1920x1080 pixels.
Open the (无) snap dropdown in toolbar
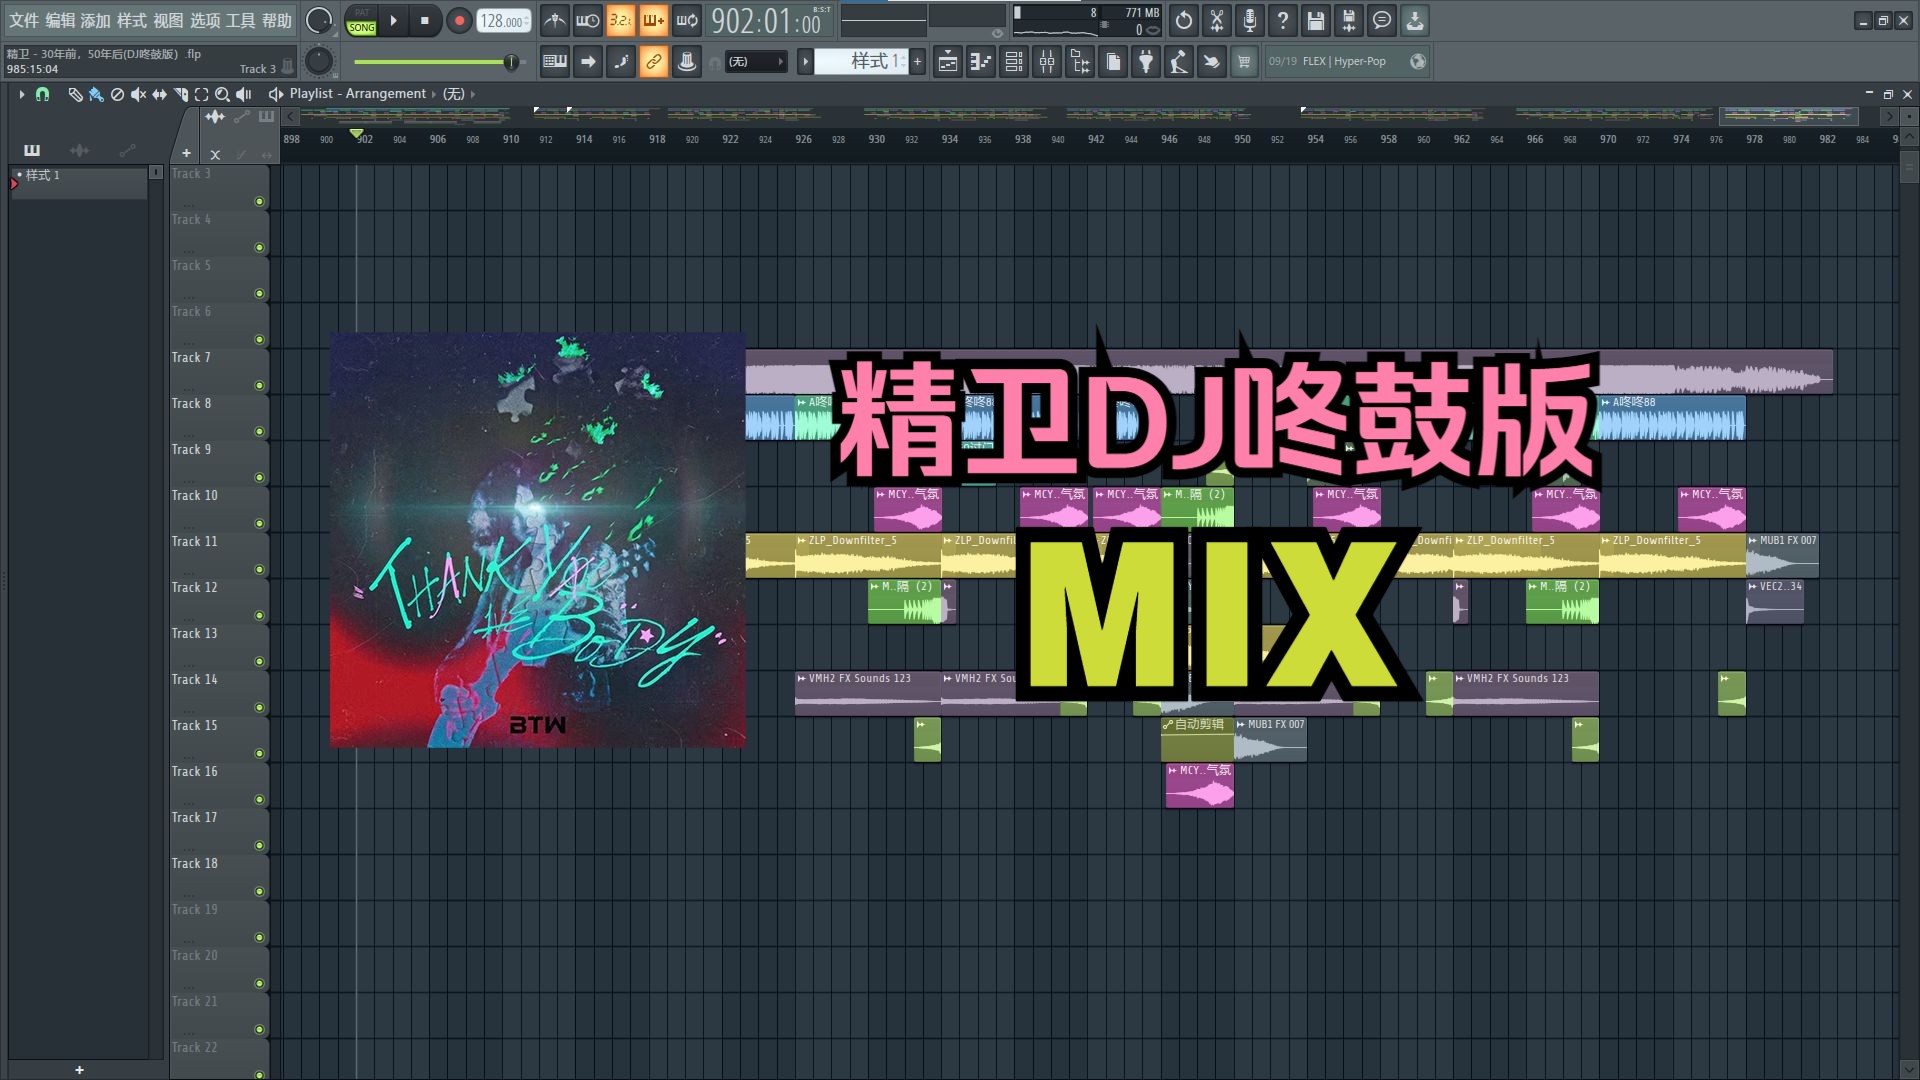(755, 62)
